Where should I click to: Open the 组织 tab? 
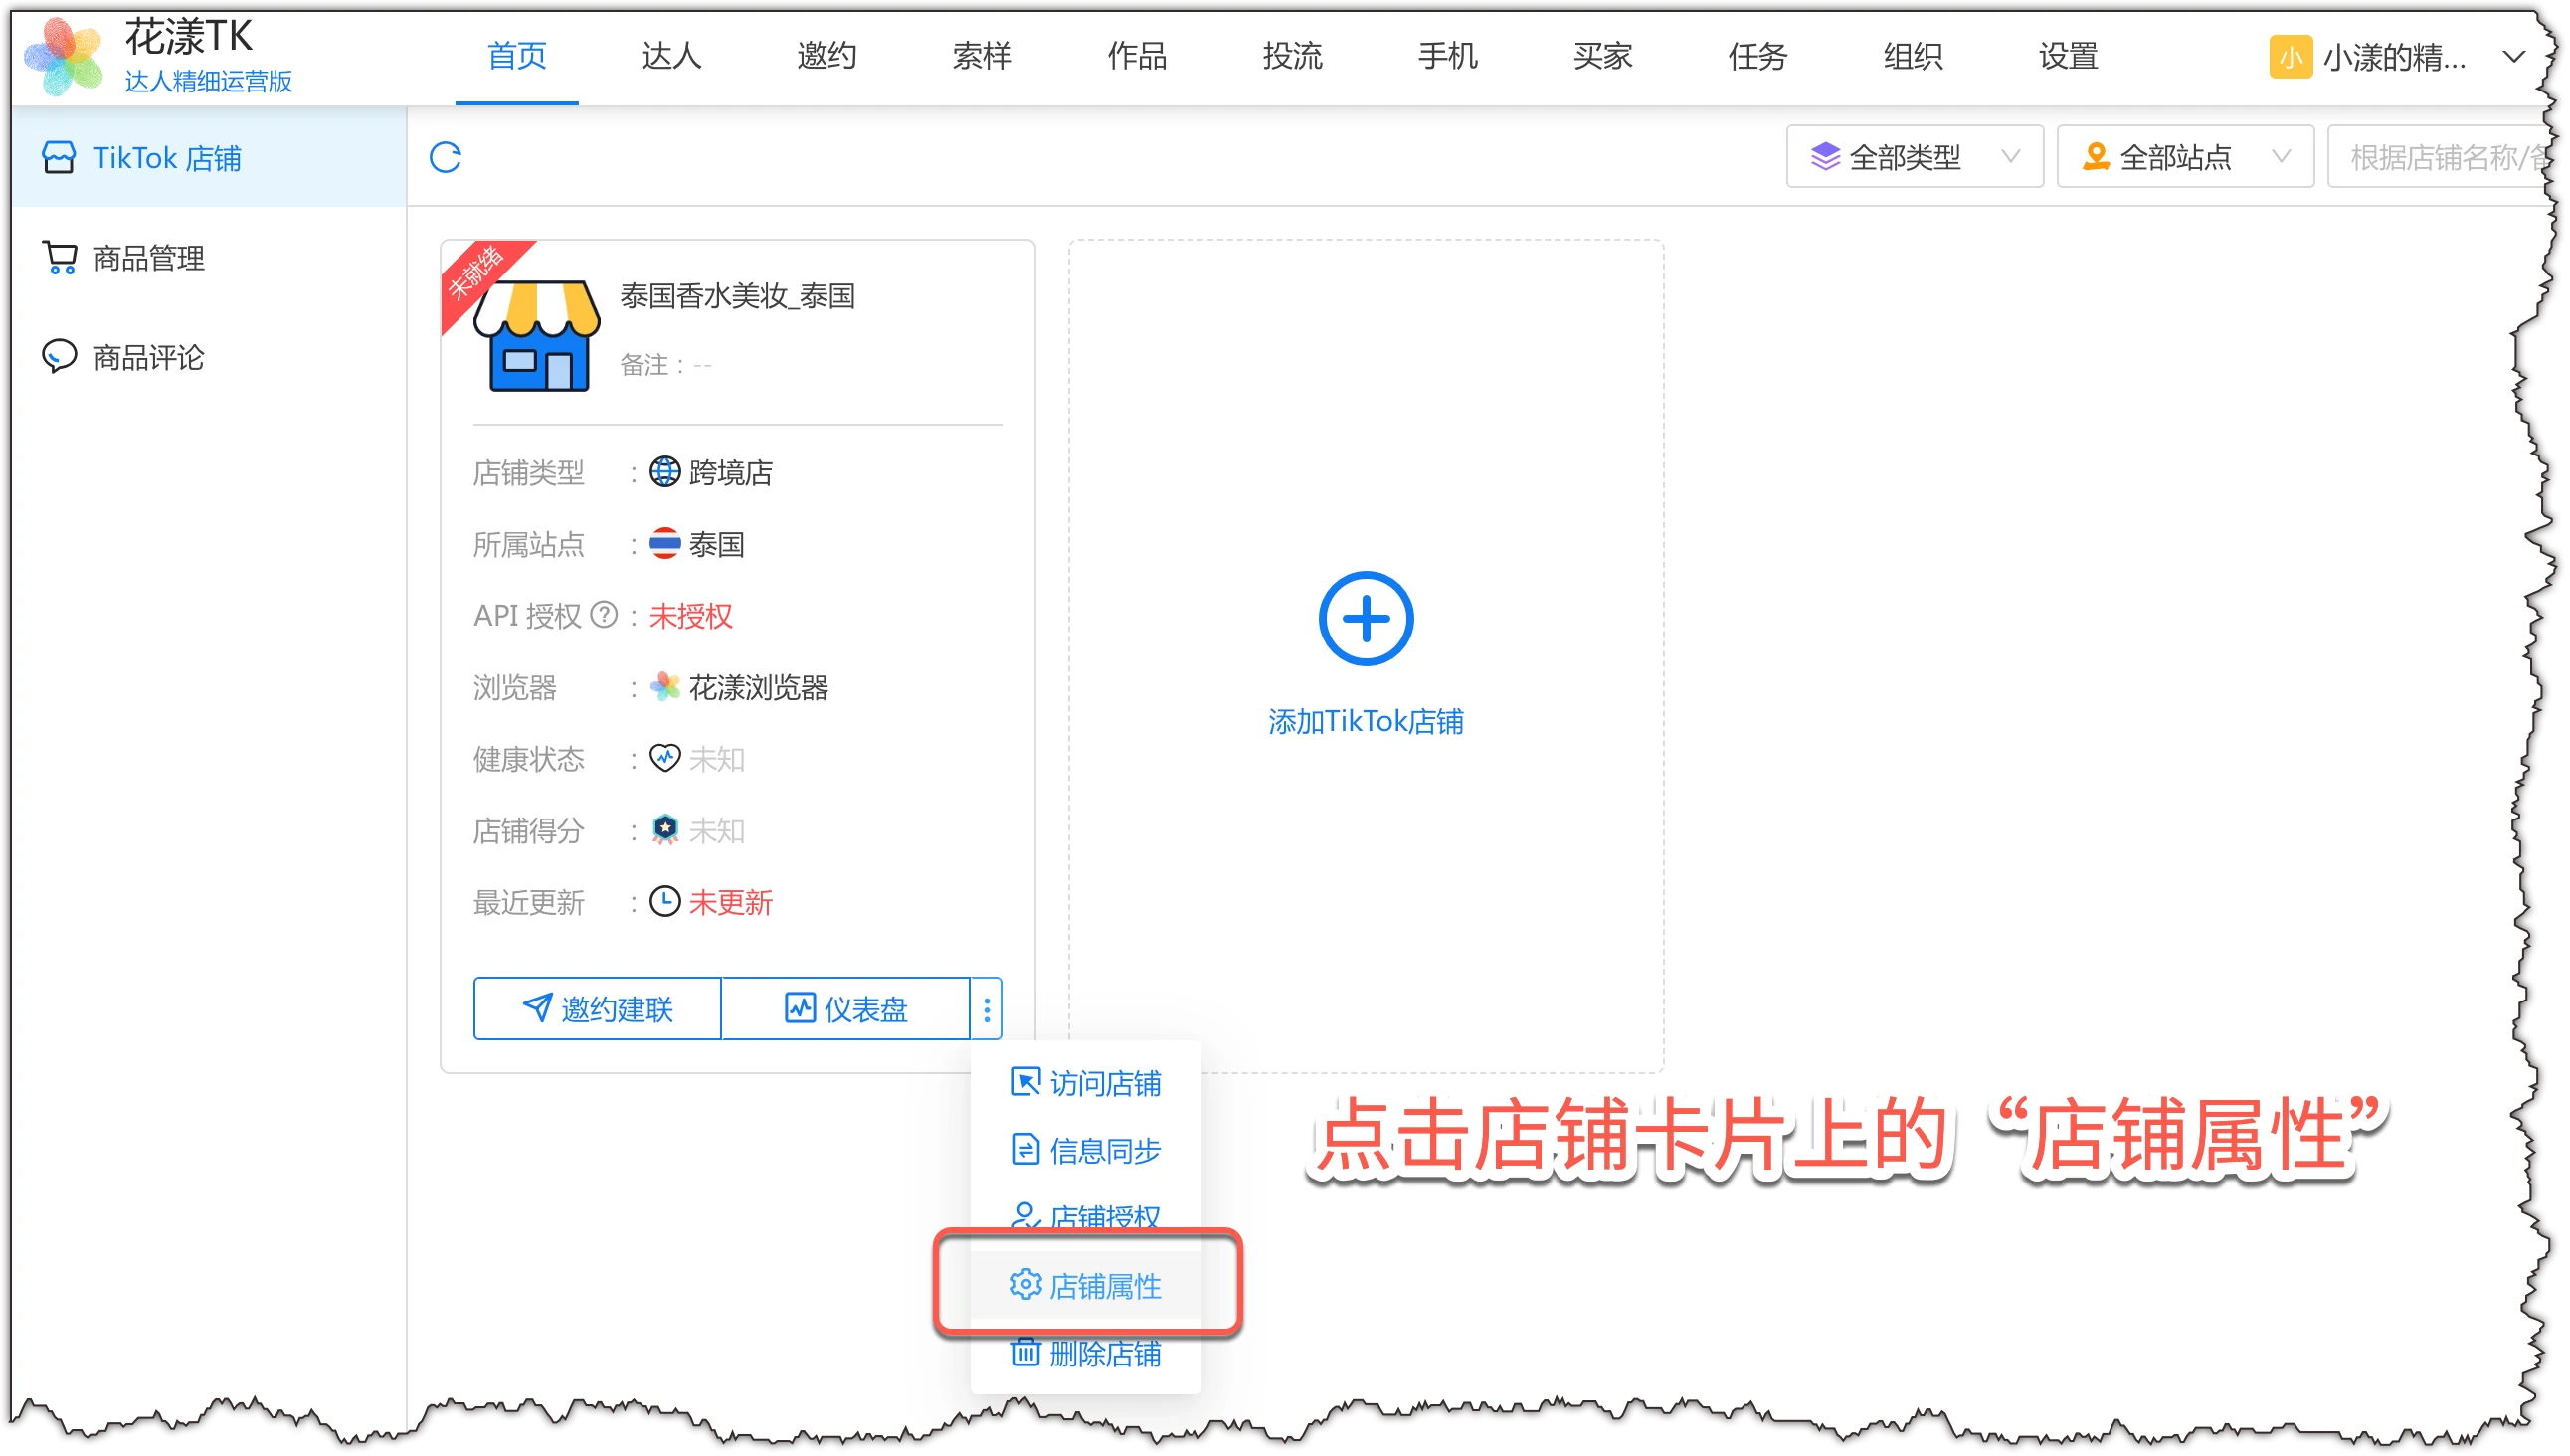[1913, 56]
